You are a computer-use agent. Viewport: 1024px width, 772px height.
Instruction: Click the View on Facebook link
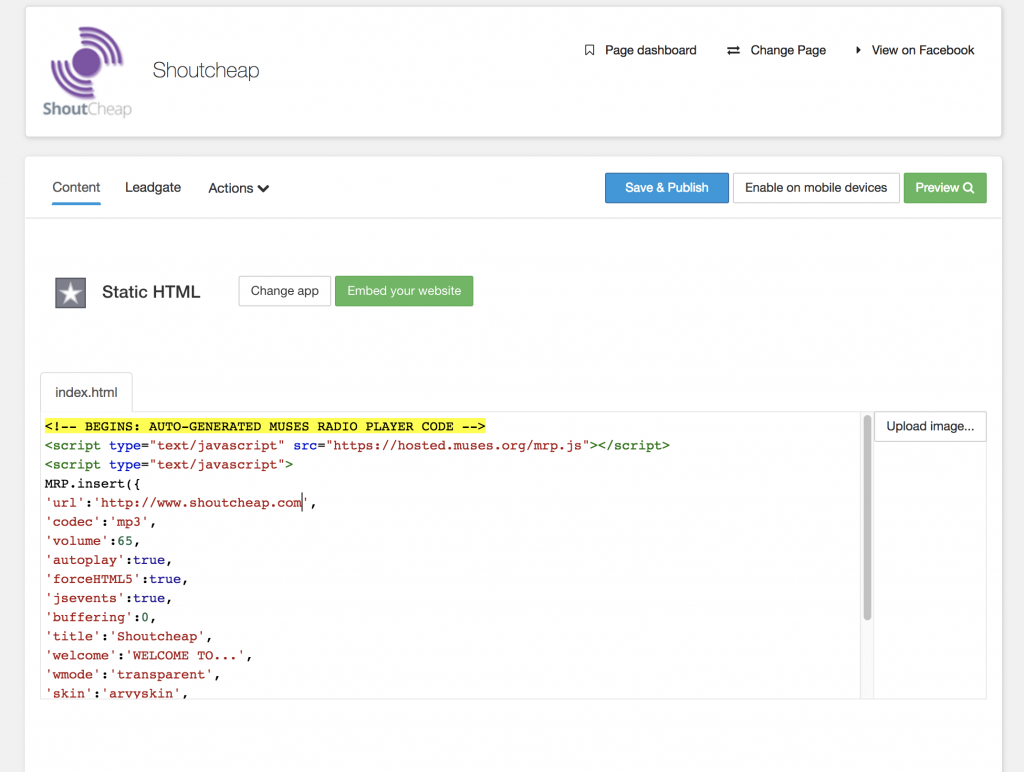[922, 50]
